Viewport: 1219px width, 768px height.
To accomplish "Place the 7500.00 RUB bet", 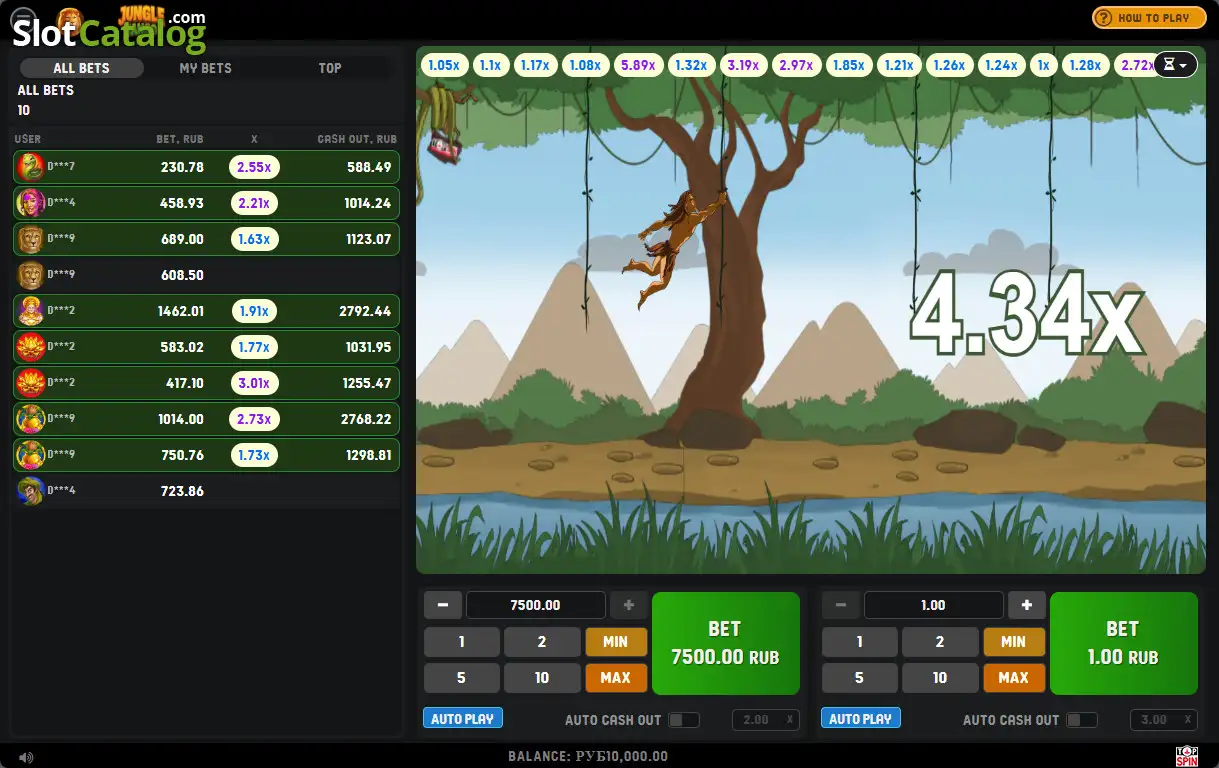I will 726,643.
